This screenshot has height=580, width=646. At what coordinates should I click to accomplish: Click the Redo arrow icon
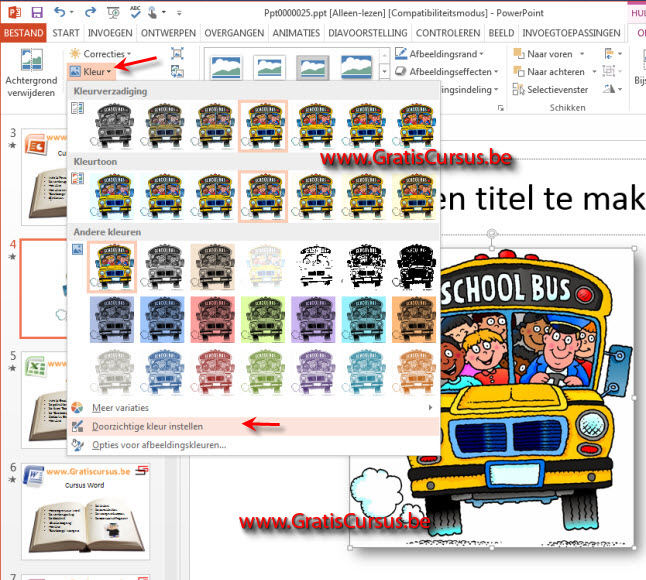[90, 12]
